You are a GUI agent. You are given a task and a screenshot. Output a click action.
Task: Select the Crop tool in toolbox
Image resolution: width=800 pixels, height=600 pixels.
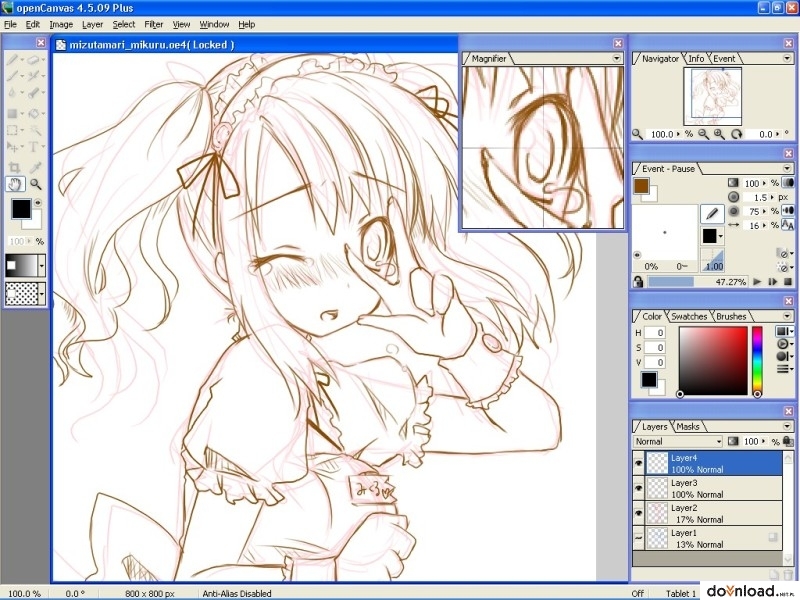point(14,167)
